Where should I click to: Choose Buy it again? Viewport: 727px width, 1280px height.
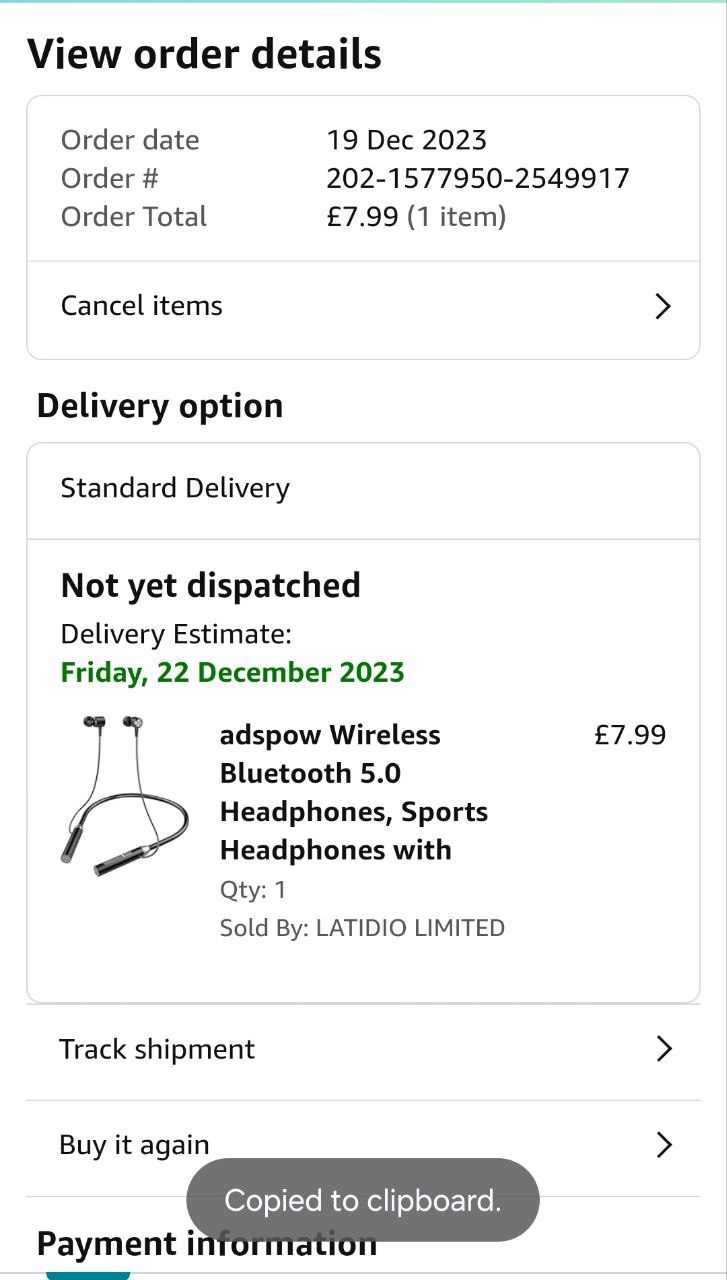[x=134, y=1145]
